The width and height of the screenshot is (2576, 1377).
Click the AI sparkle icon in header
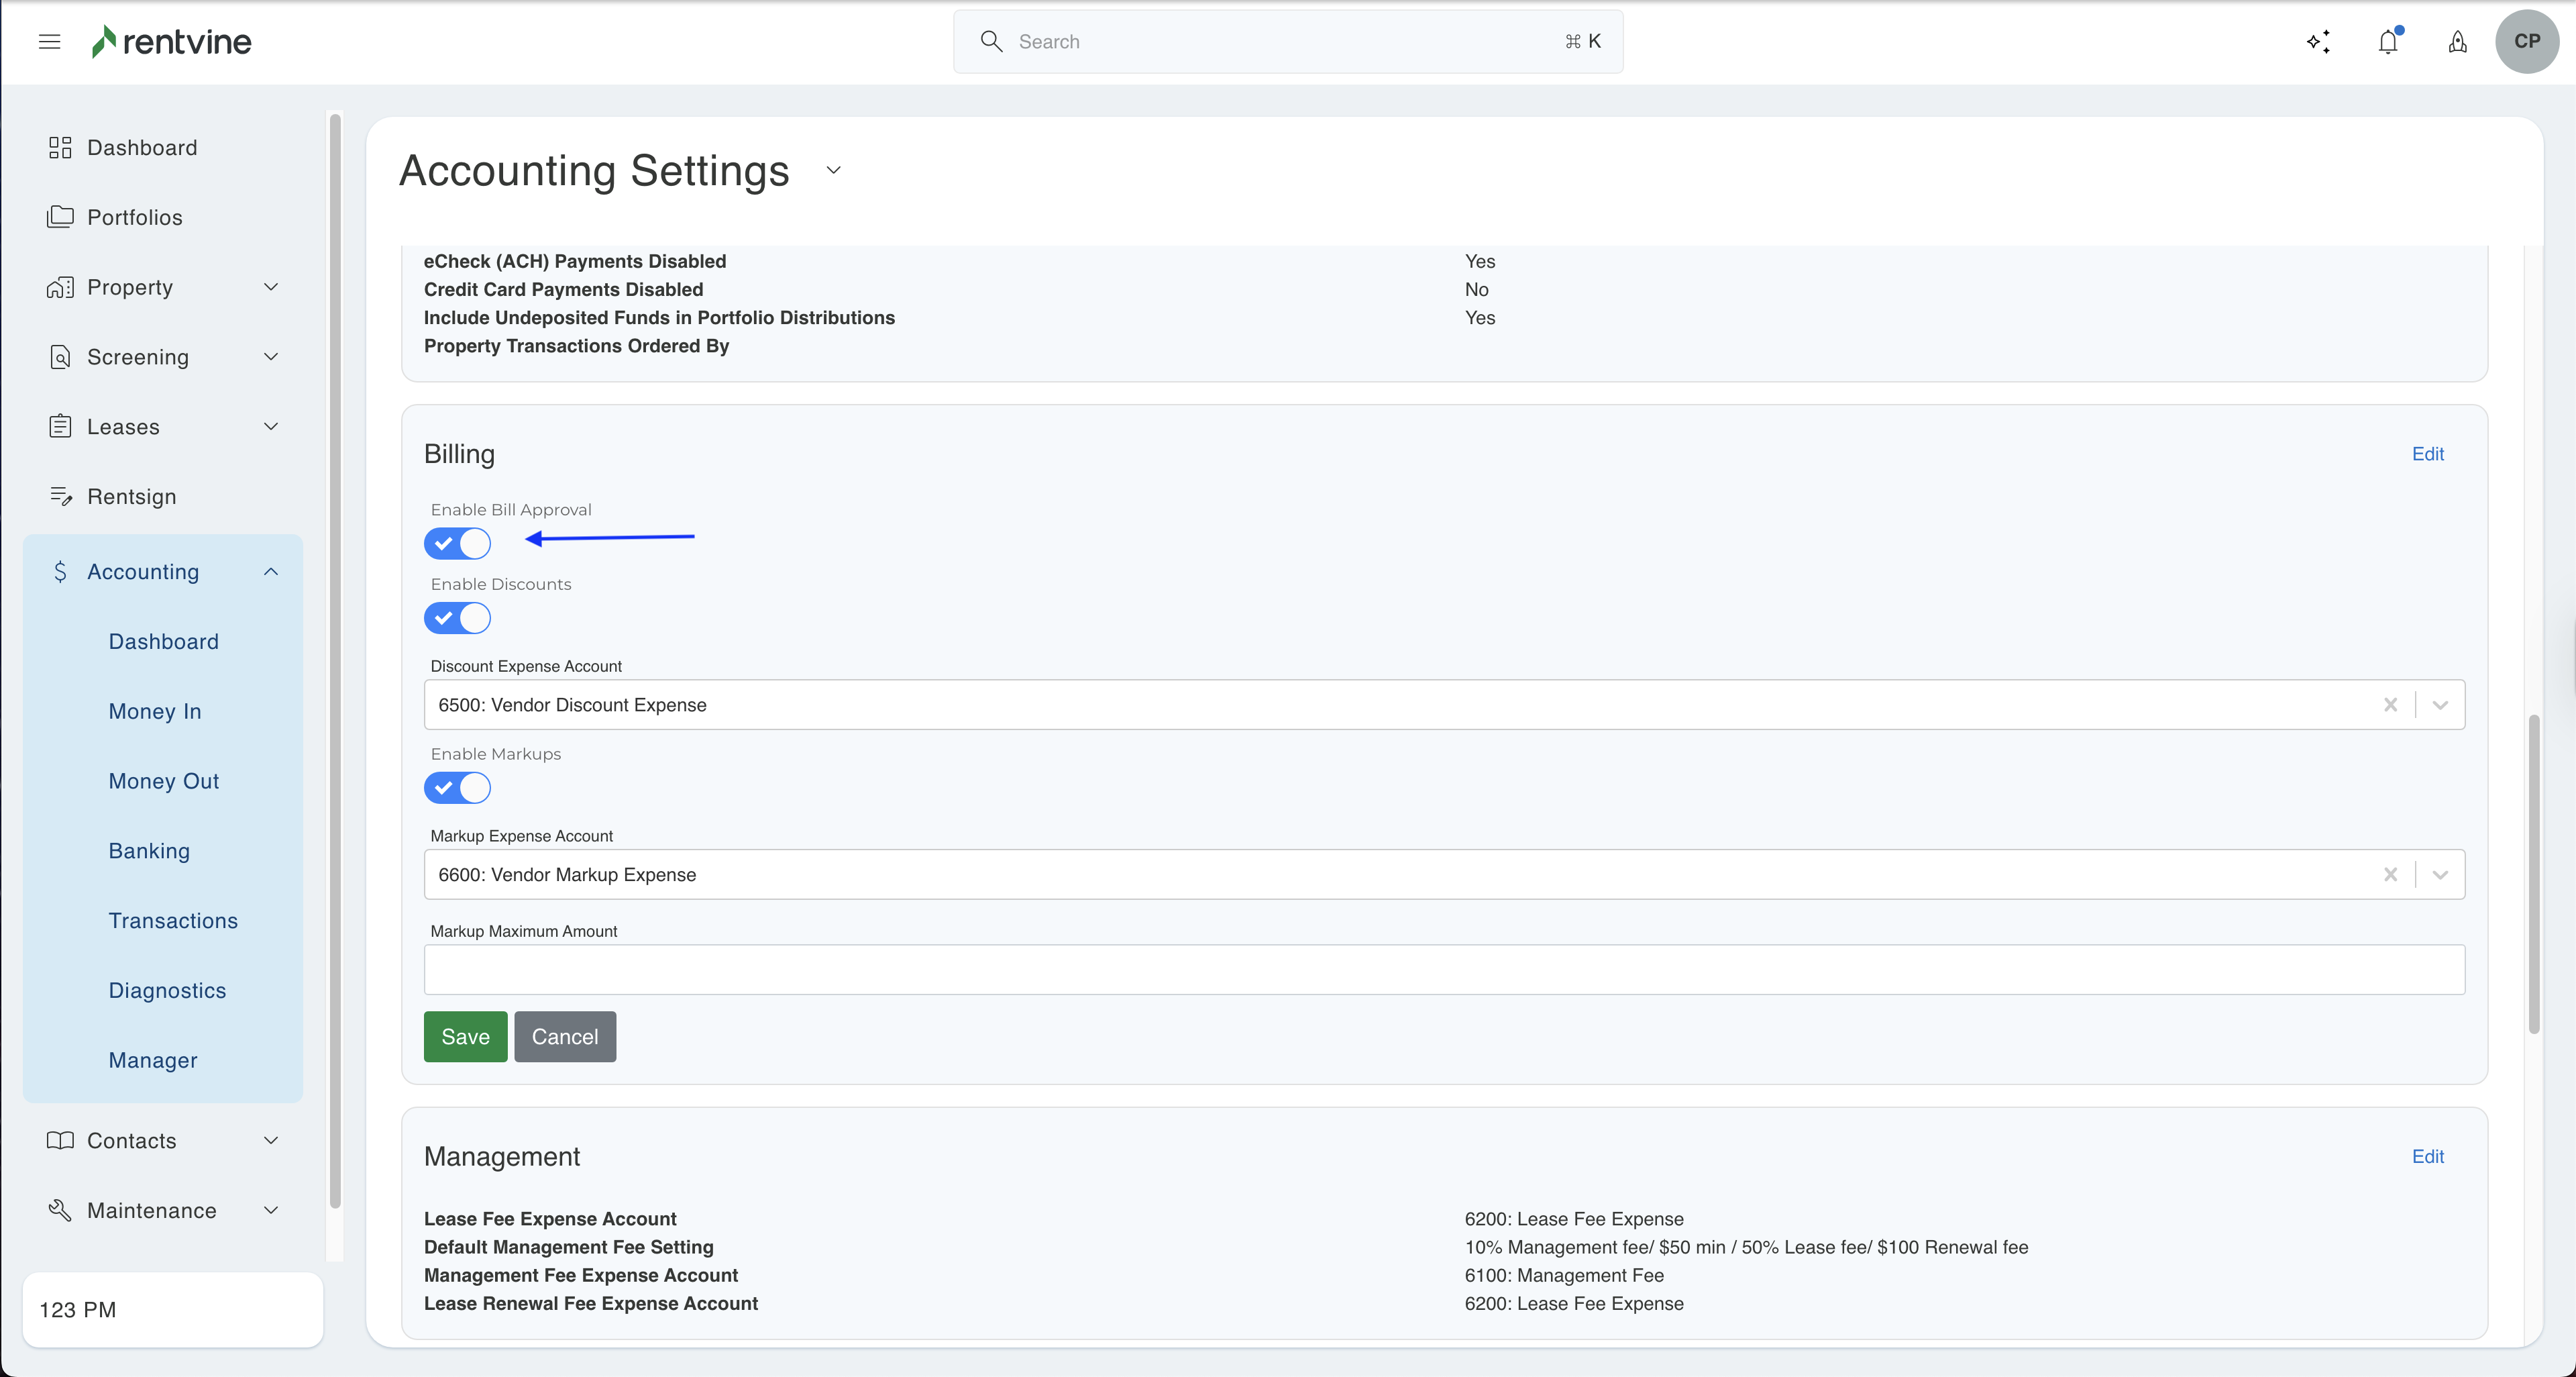coord(2318,41)
